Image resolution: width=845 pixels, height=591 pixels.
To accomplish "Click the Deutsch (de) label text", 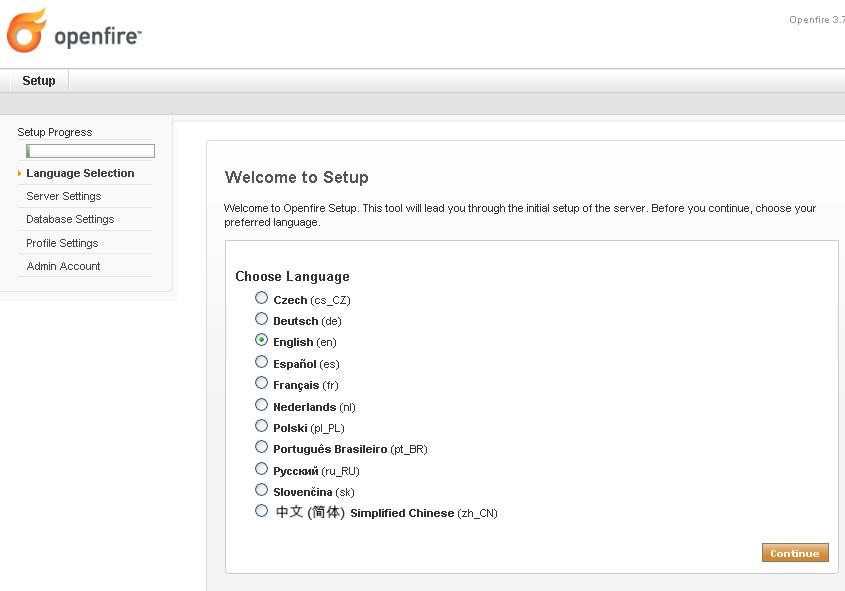I will 307,321.
